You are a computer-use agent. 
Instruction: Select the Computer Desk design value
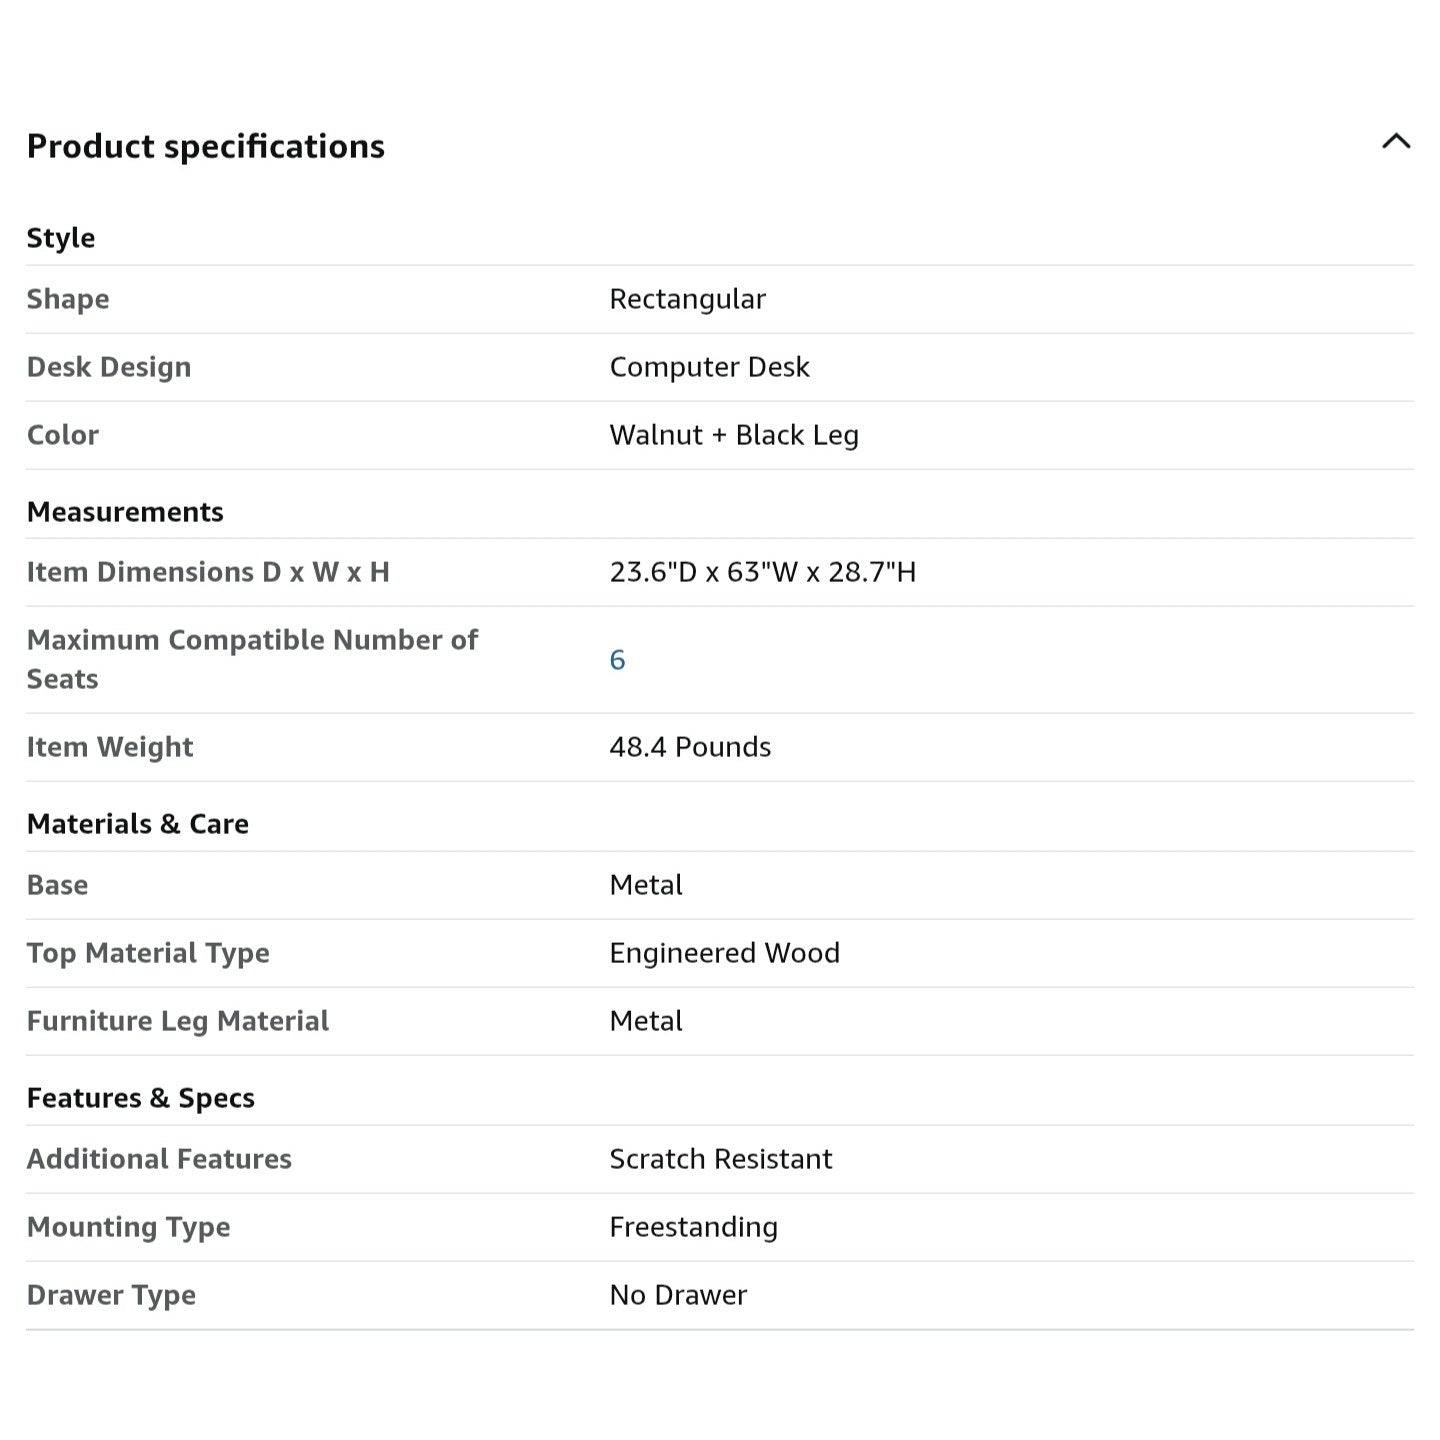click(710, 367)
